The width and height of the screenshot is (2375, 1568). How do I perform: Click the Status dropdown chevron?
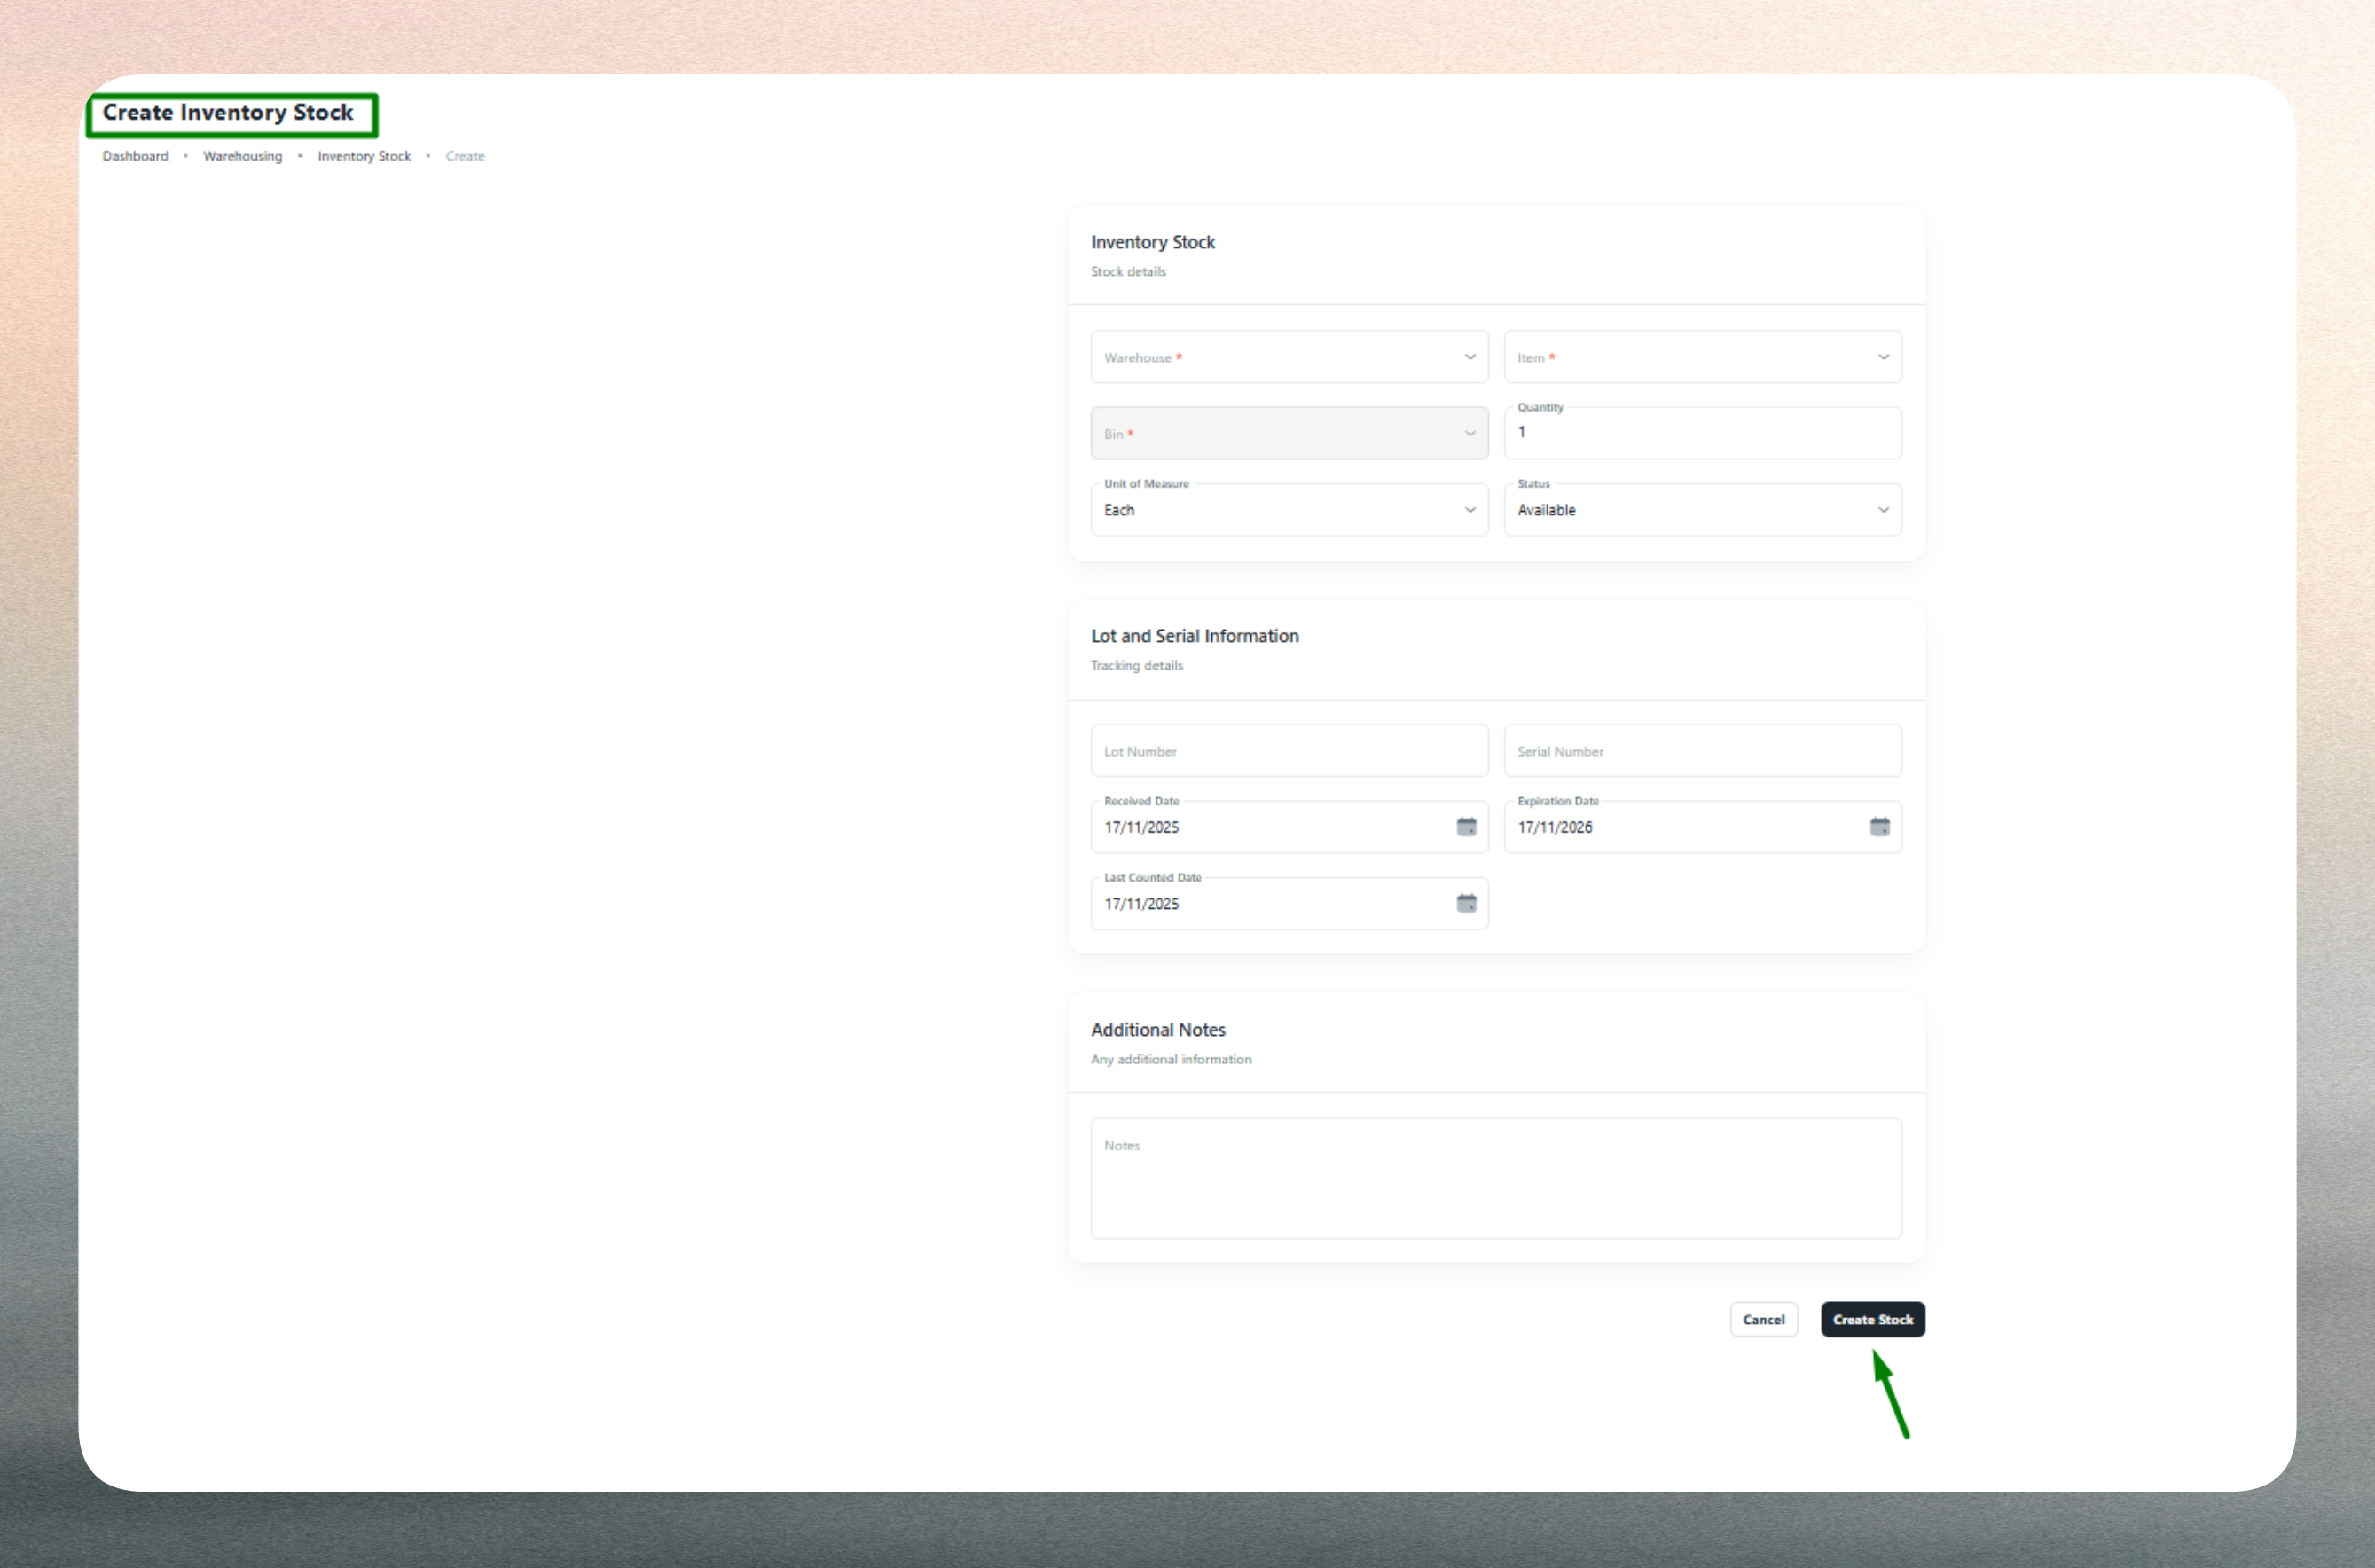(x=1884, y=509)
